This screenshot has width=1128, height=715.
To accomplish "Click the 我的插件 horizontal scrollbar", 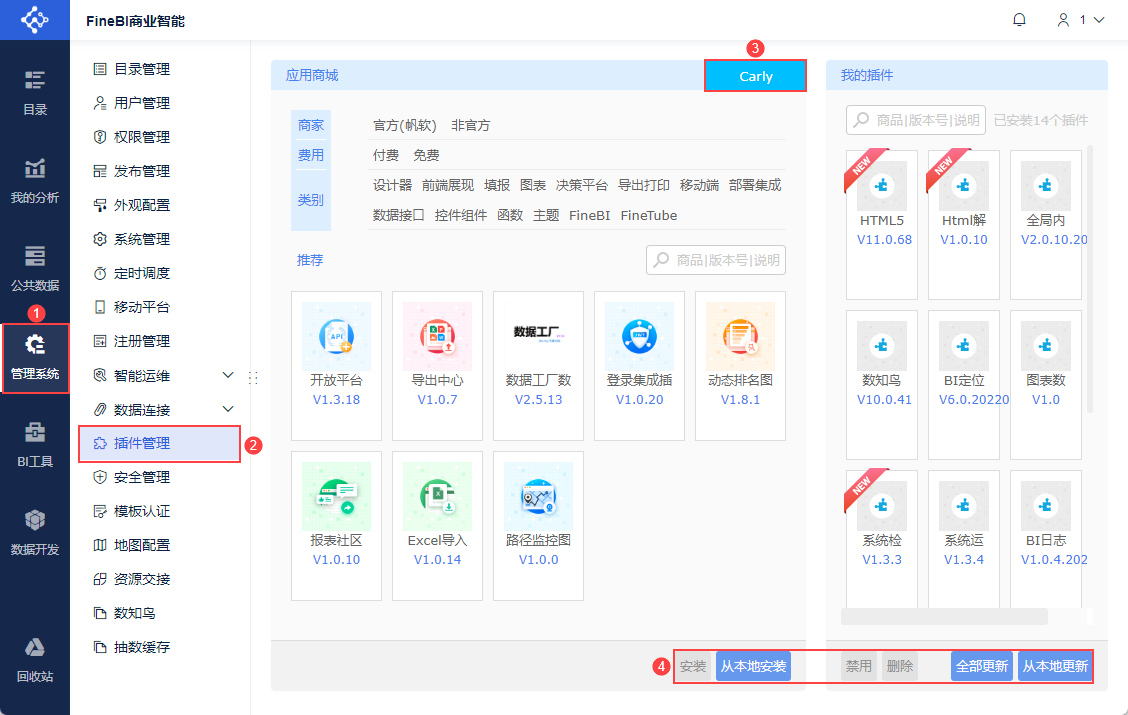I will [x=944, y=616].
